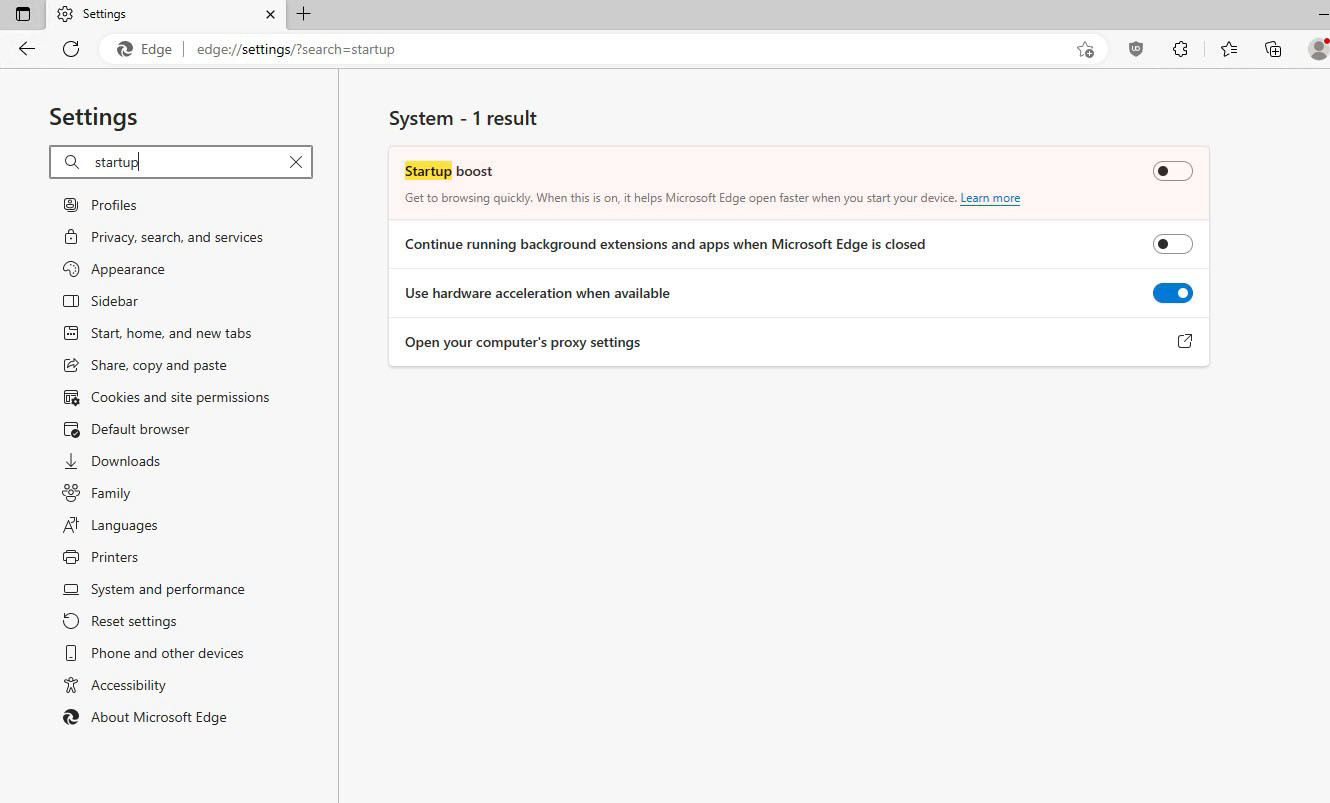This screenshot has height=803, width=1330.
Task: Open the Appearance settings
Action: [128, 269]
